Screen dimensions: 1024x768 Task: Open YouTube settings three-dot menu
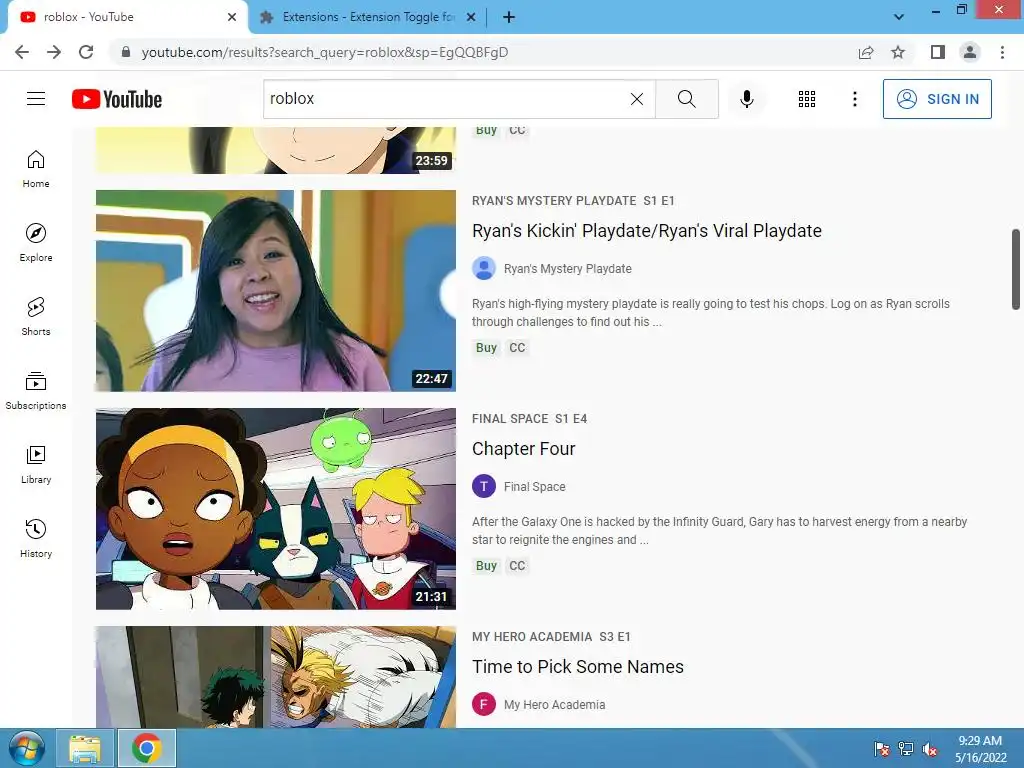[x=854, y=99]
